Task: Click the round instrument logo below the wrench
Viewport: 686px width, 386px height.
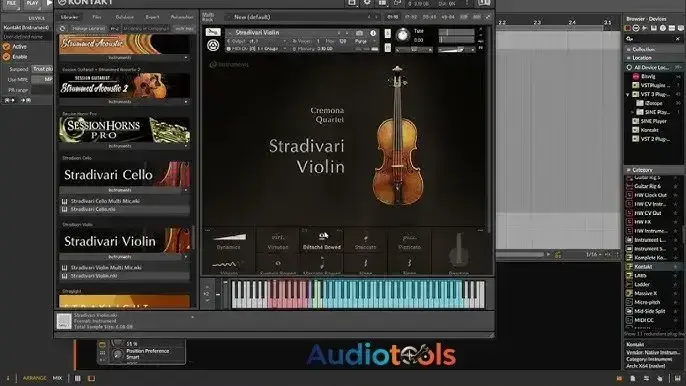Action: (213, 45)
